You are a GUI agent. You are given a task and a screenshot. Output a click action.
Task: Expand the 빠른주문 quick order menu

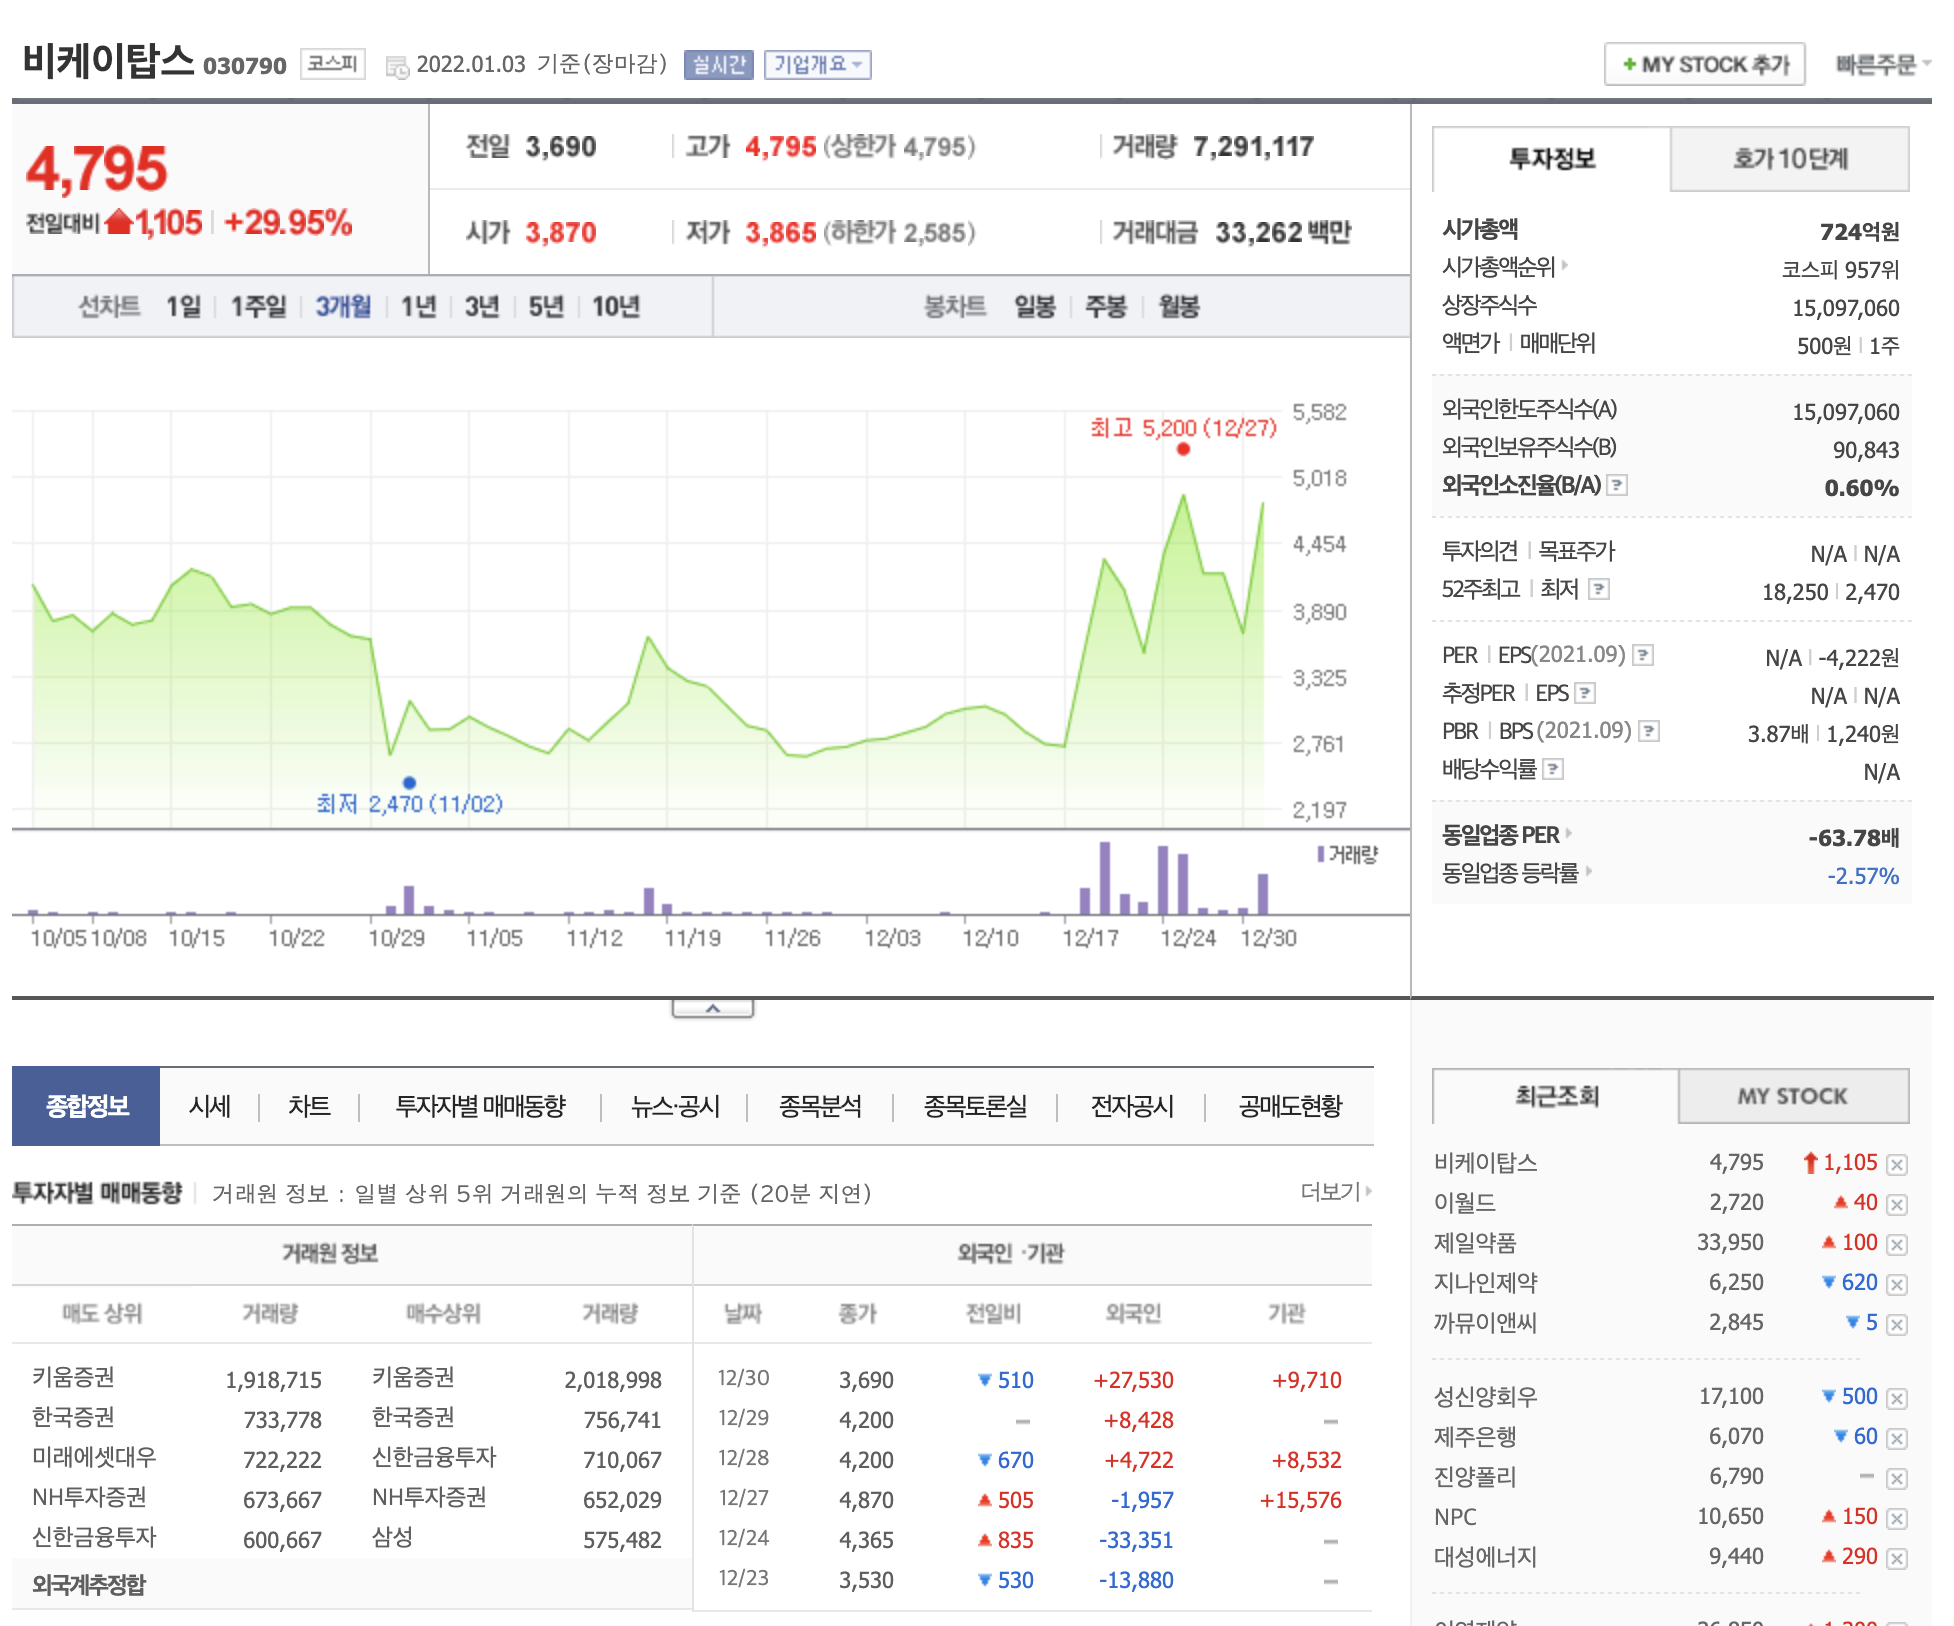1880,65
